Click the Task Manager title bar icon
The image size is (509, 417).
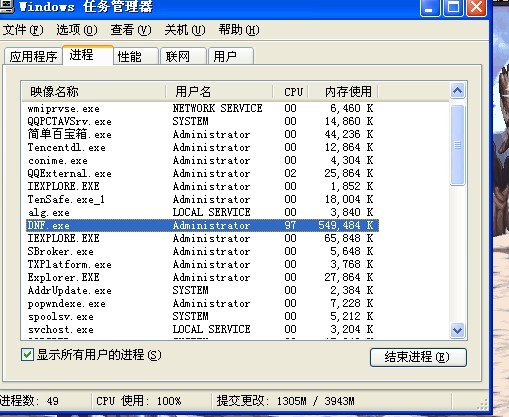[x=6, y=6]
